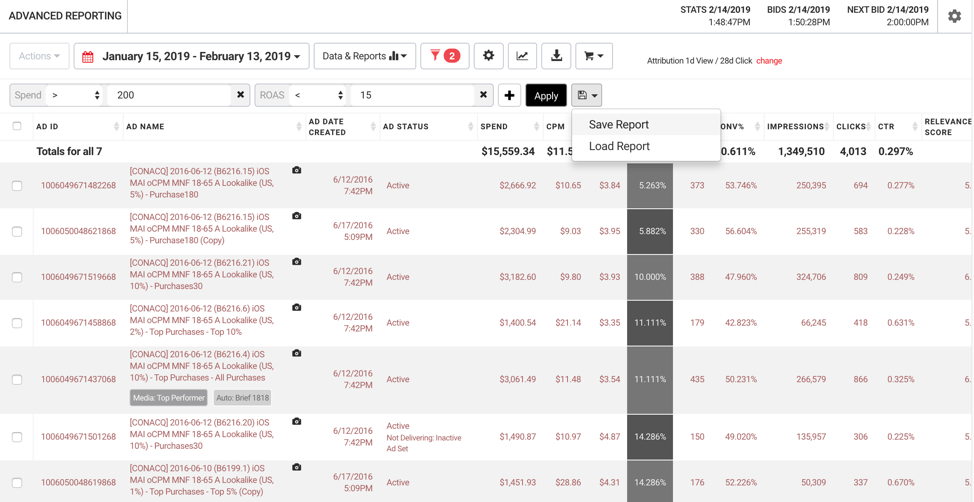Click the 324,706 impressions value
The width and height of the screenshot is (974, 502).
[x=811, y=277]
